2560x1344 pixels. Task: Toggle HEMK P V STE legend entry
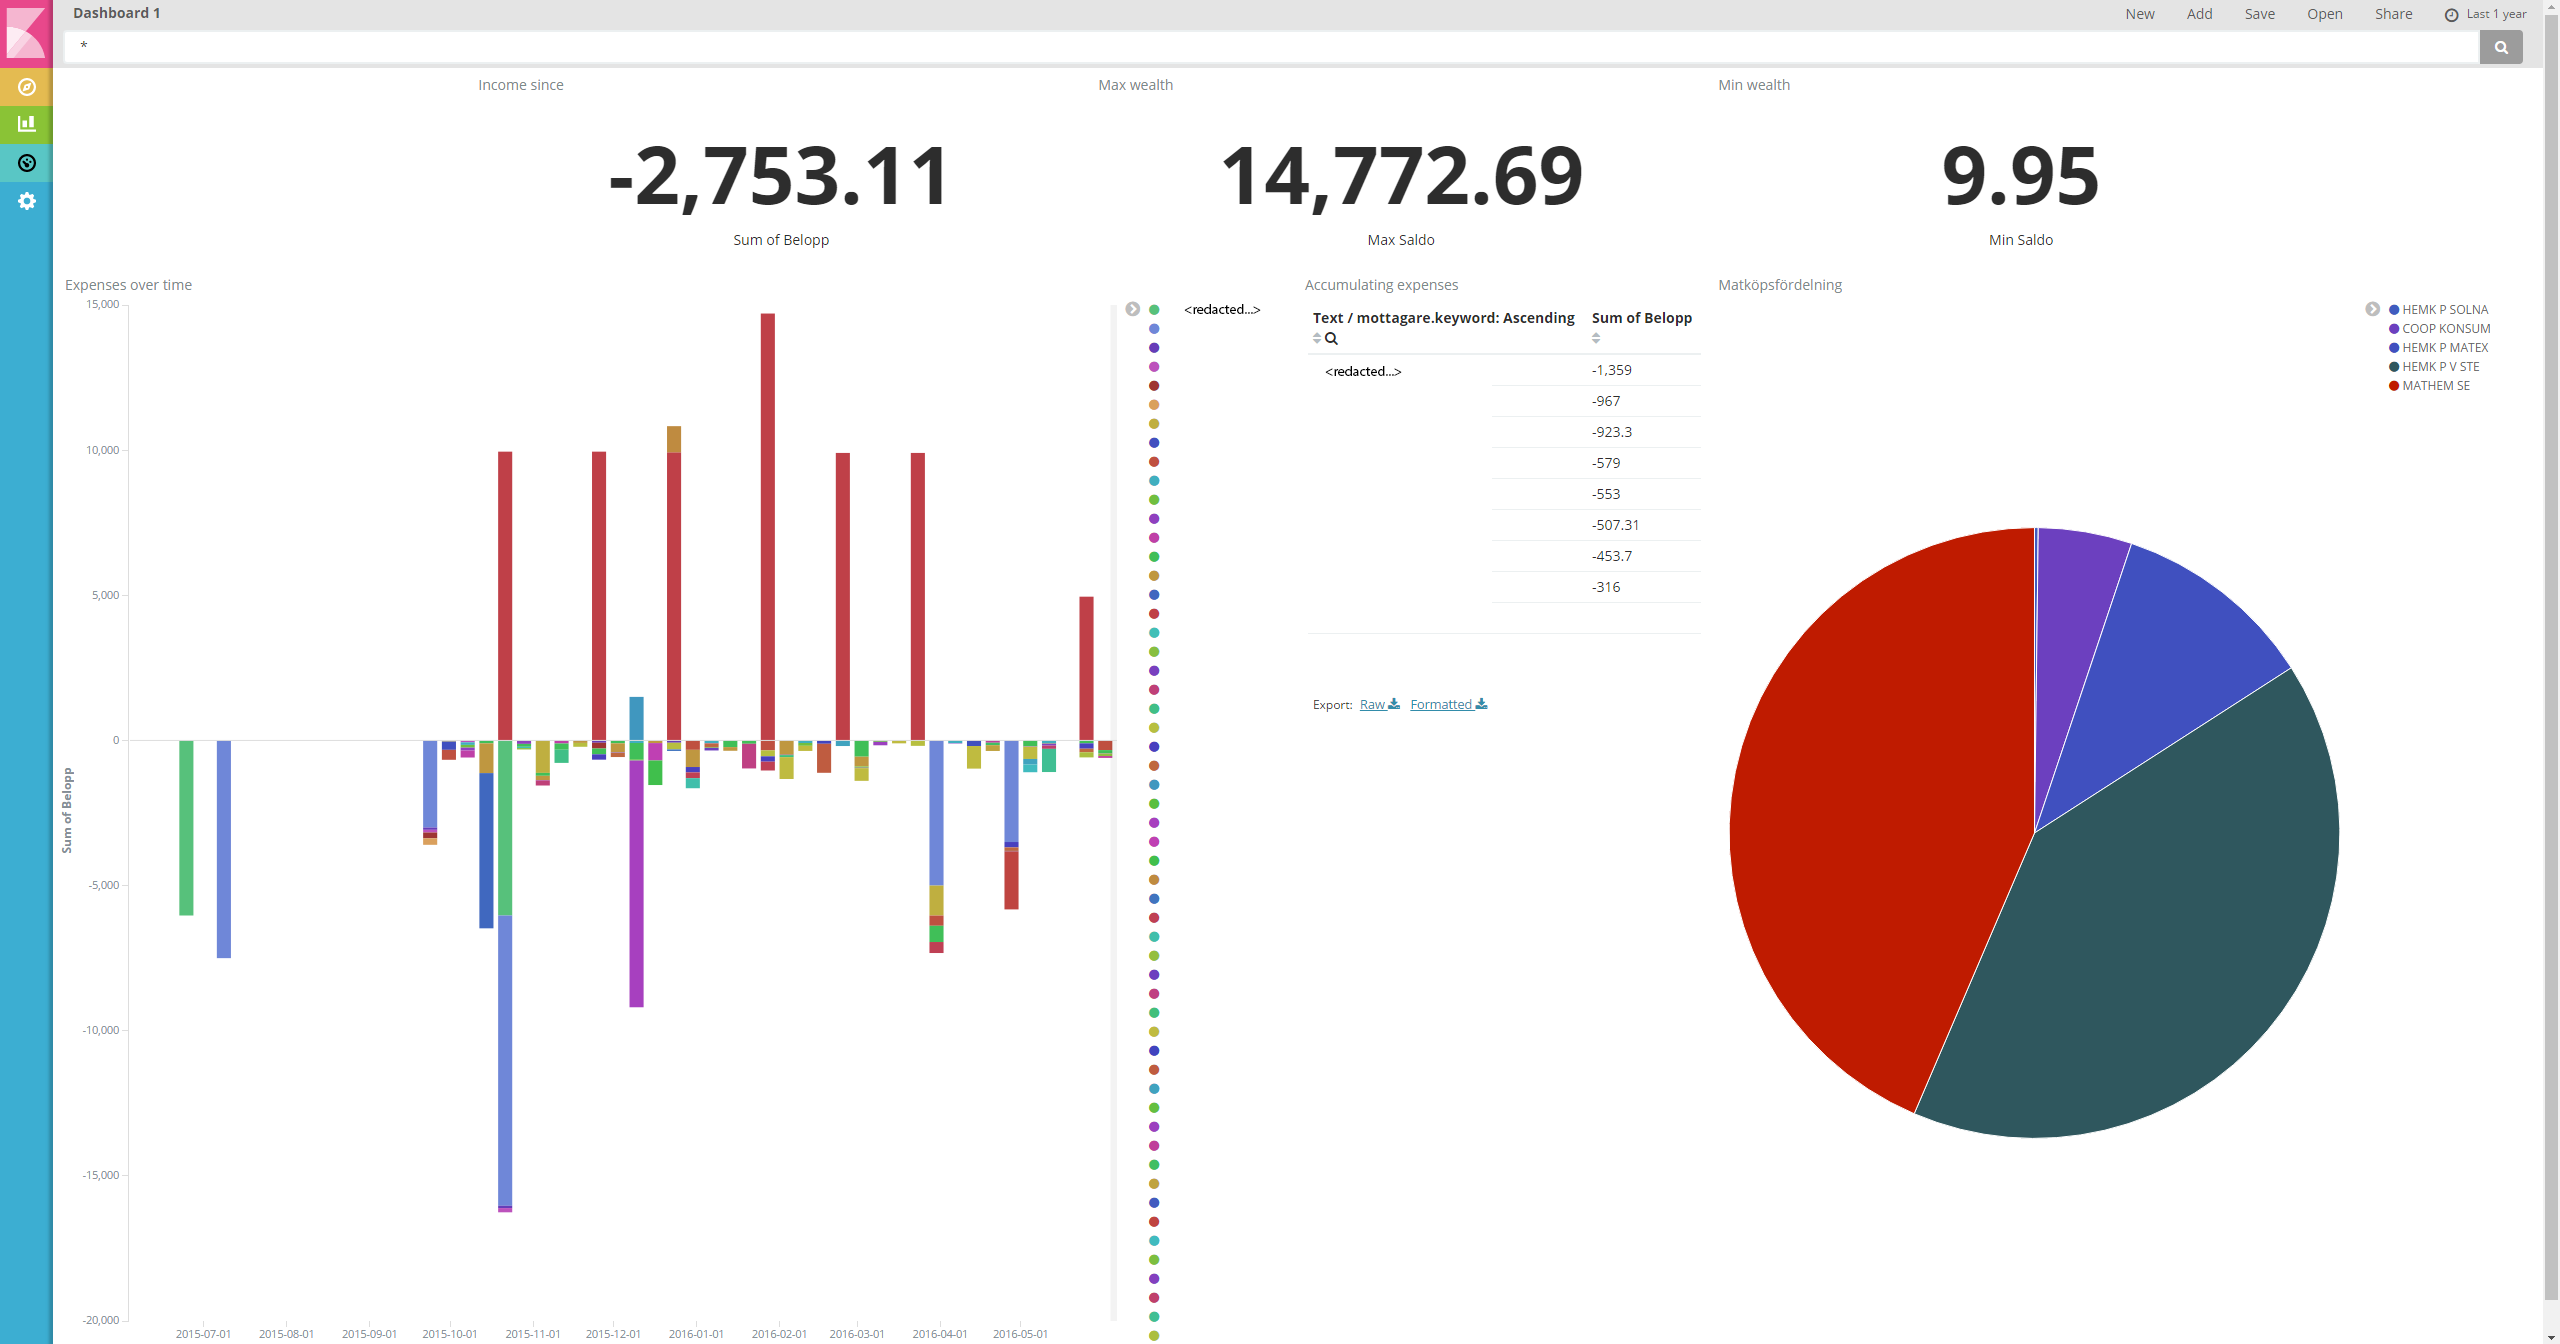point(2440,367)
